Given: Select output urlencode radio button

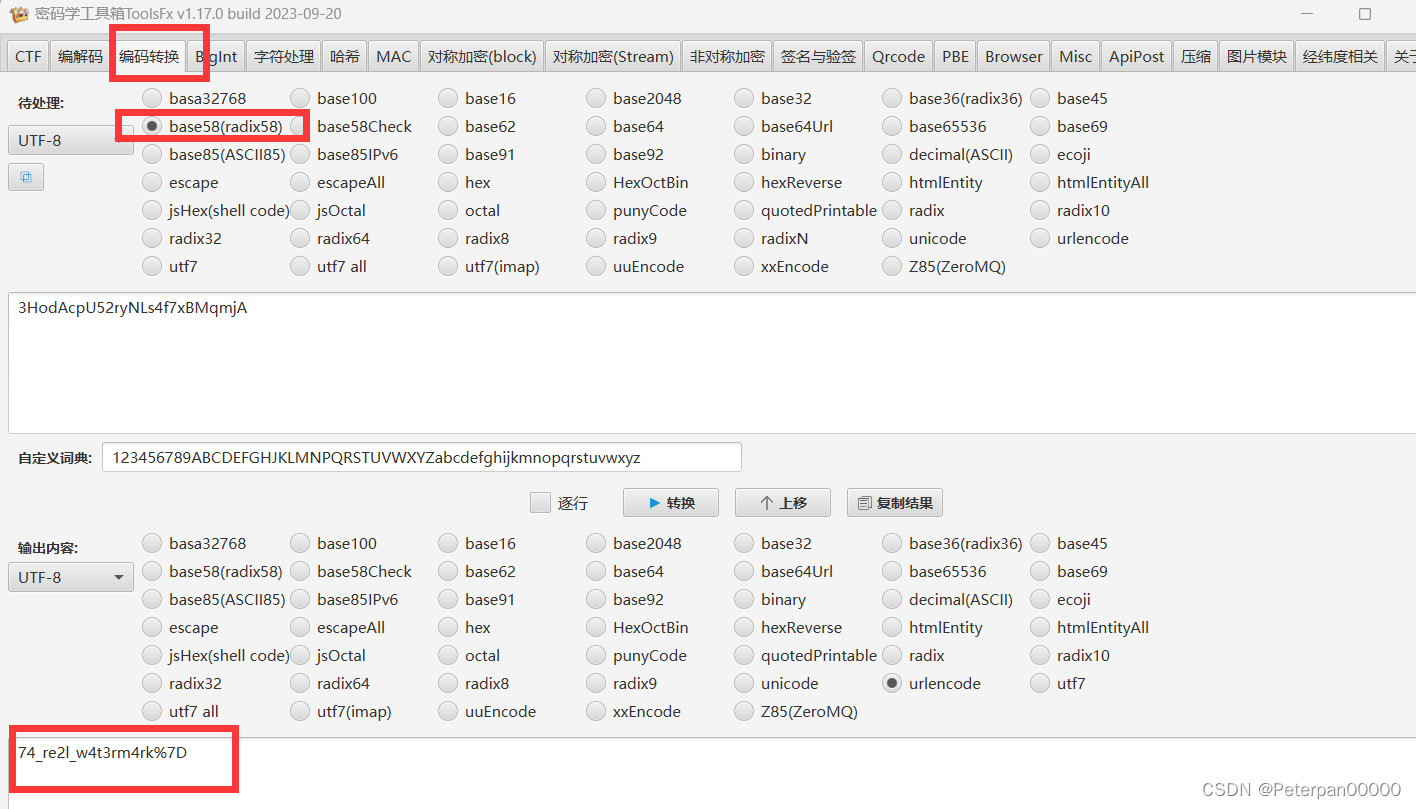Looking at the screenshot, I should [892, 683].
